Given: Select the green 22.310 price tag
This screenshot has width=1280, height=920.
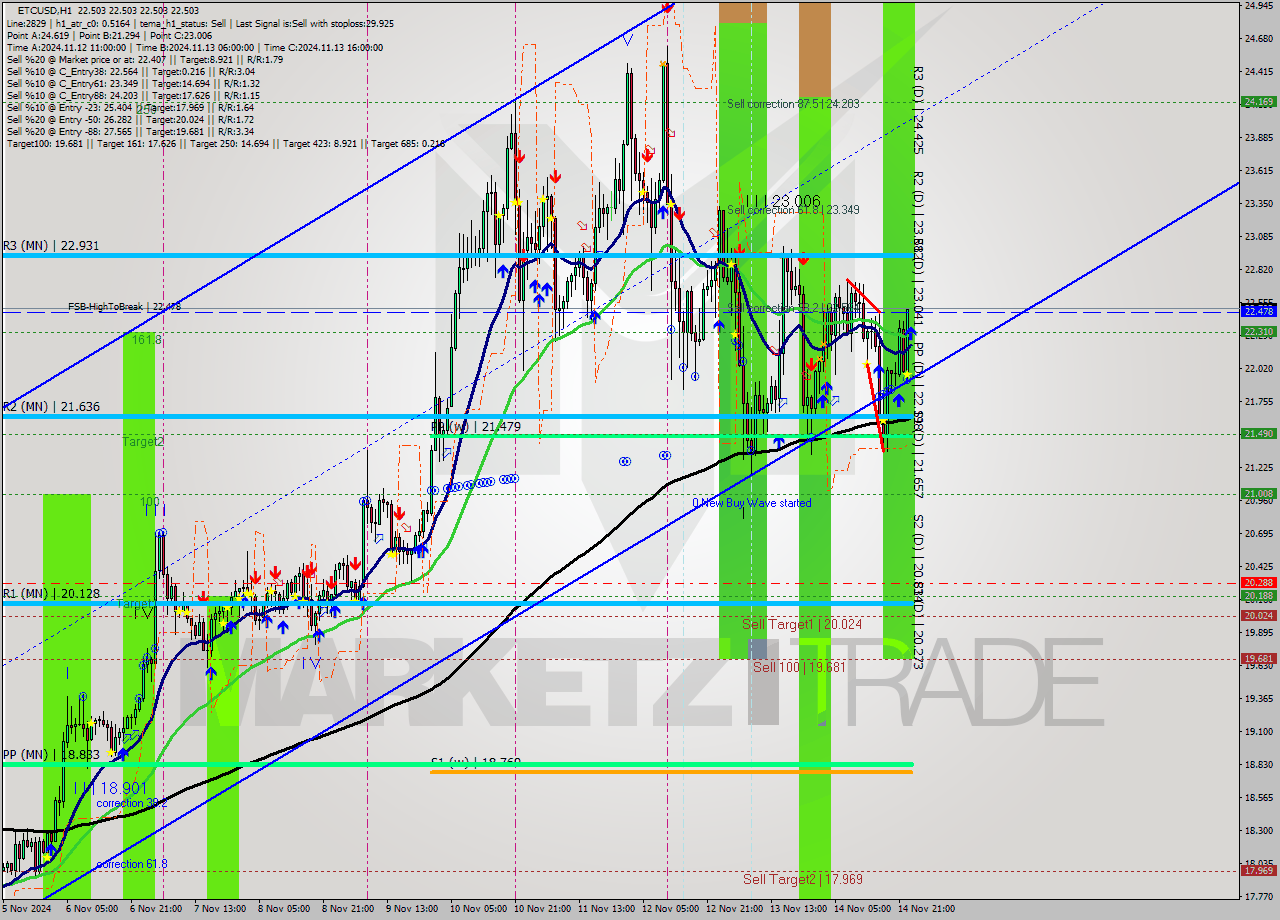Looking at the screenshot, I should [1258, 332].
